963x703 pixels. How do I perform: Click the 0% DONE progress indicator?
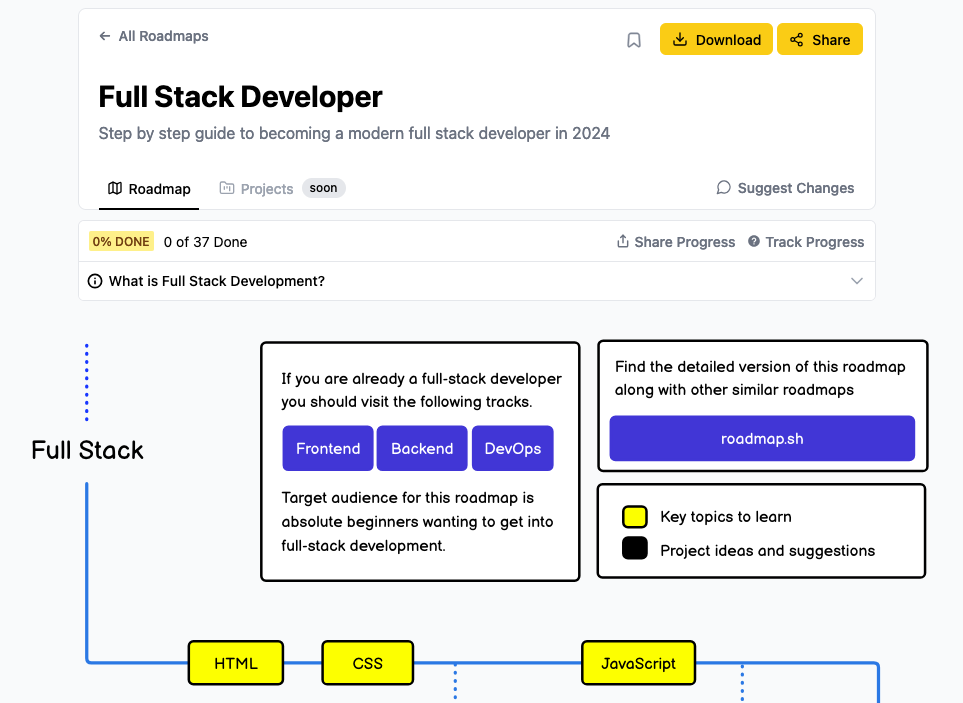pos(120,241)
